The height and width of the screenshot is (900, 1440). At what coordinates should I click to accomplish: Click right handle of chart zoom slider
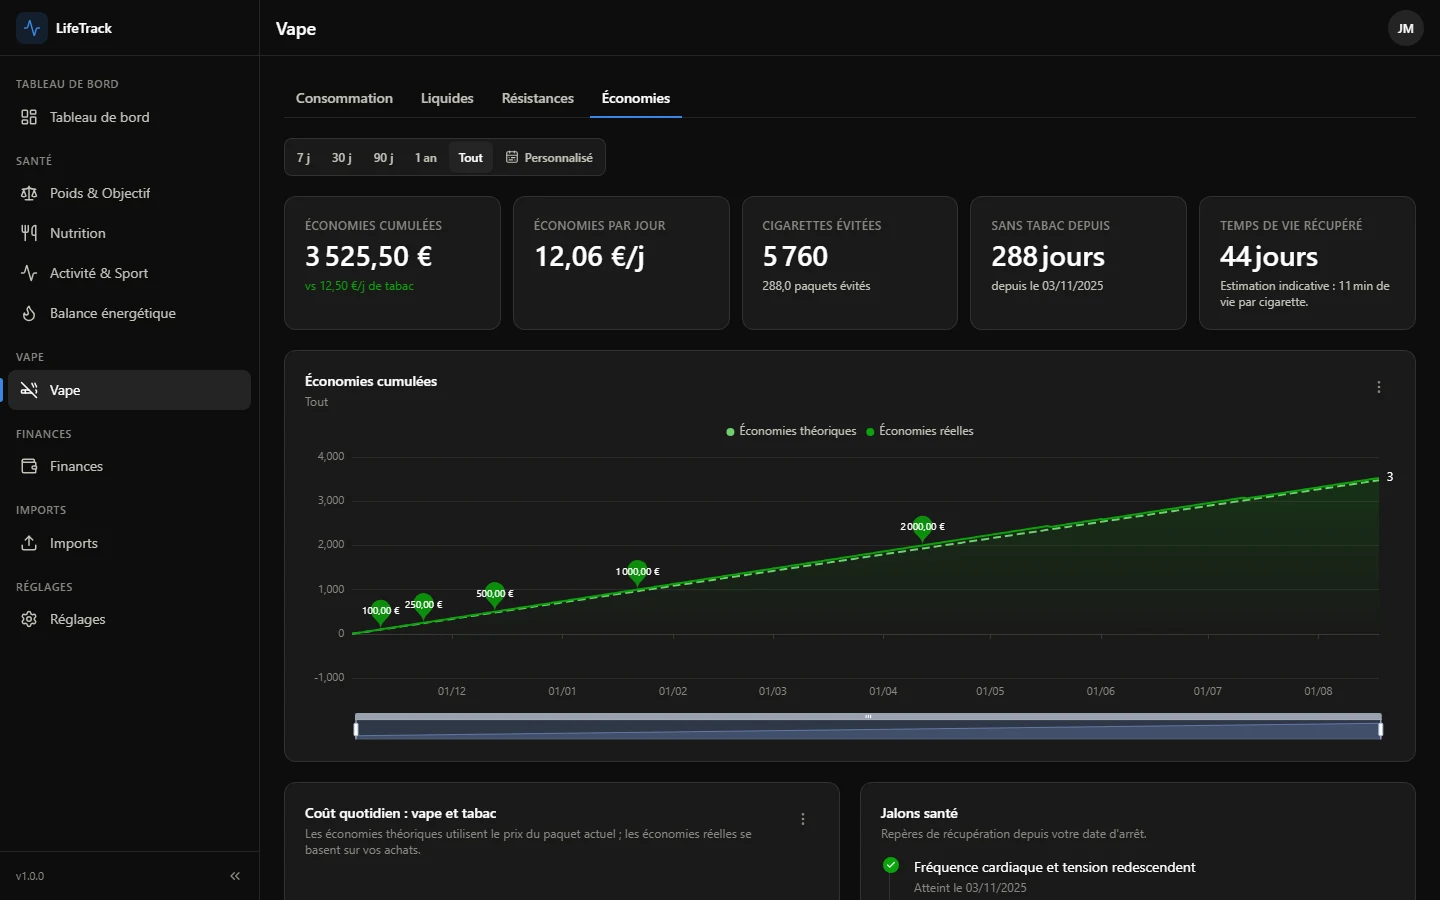(1381, 729)
